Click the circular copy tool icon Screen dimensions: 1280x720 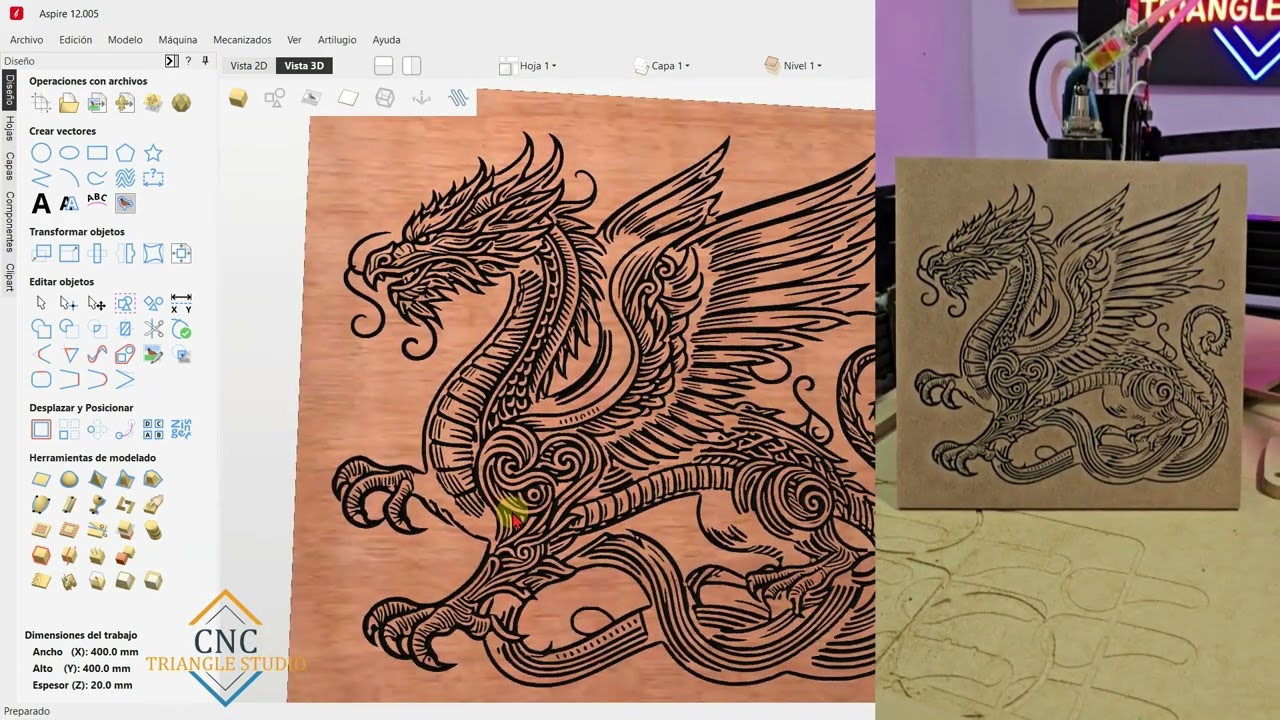97,430
